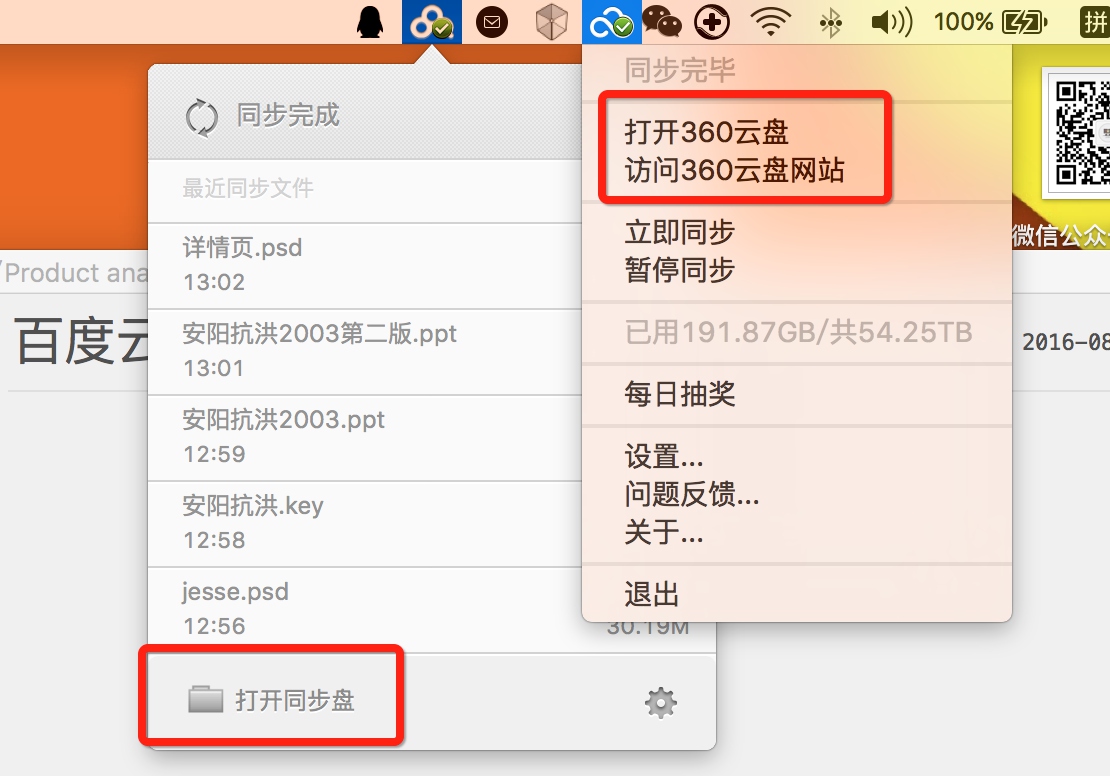The height and width of the screenshot is (776, 1110).
Task: Click the 打开同步盘 folder button
Action: click(272, 700)
